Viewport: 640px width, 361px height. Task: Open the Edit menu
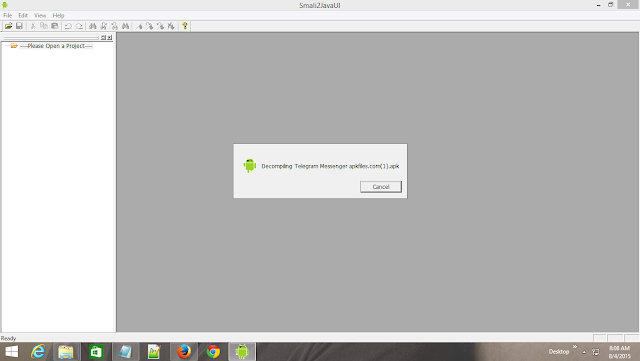pos(23,16)
